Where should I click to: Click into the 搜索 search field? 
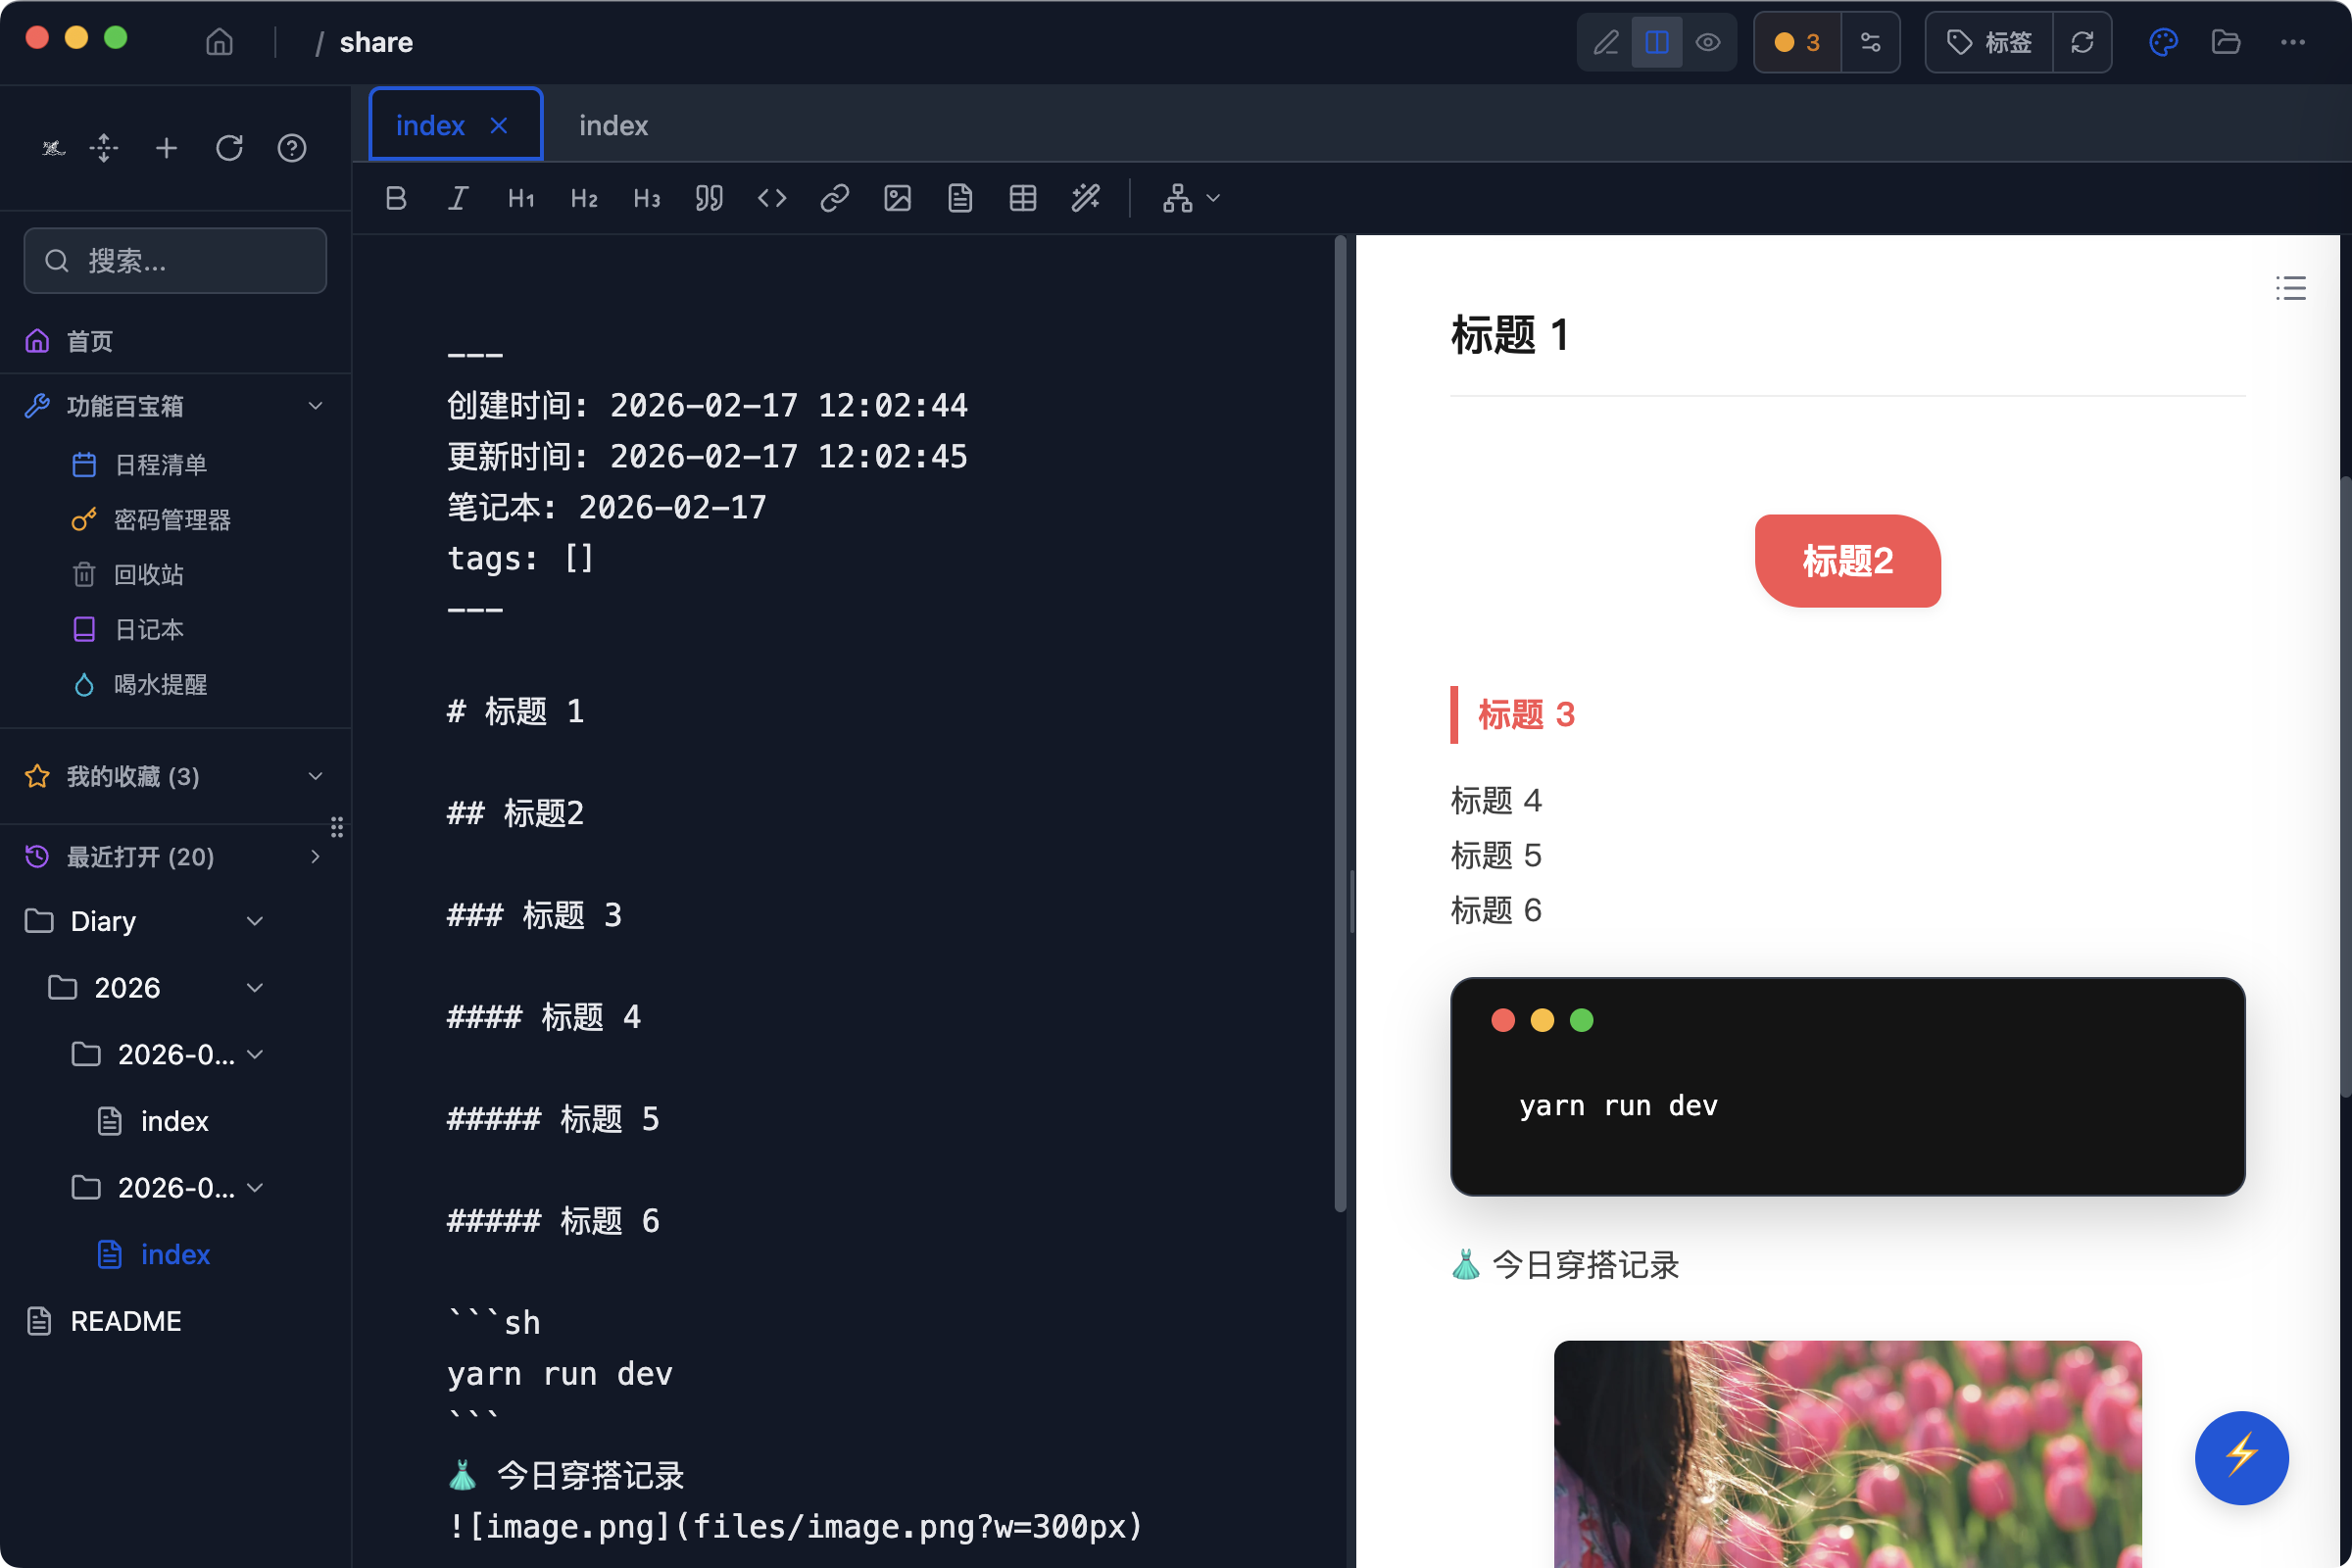tap(175, 260)
